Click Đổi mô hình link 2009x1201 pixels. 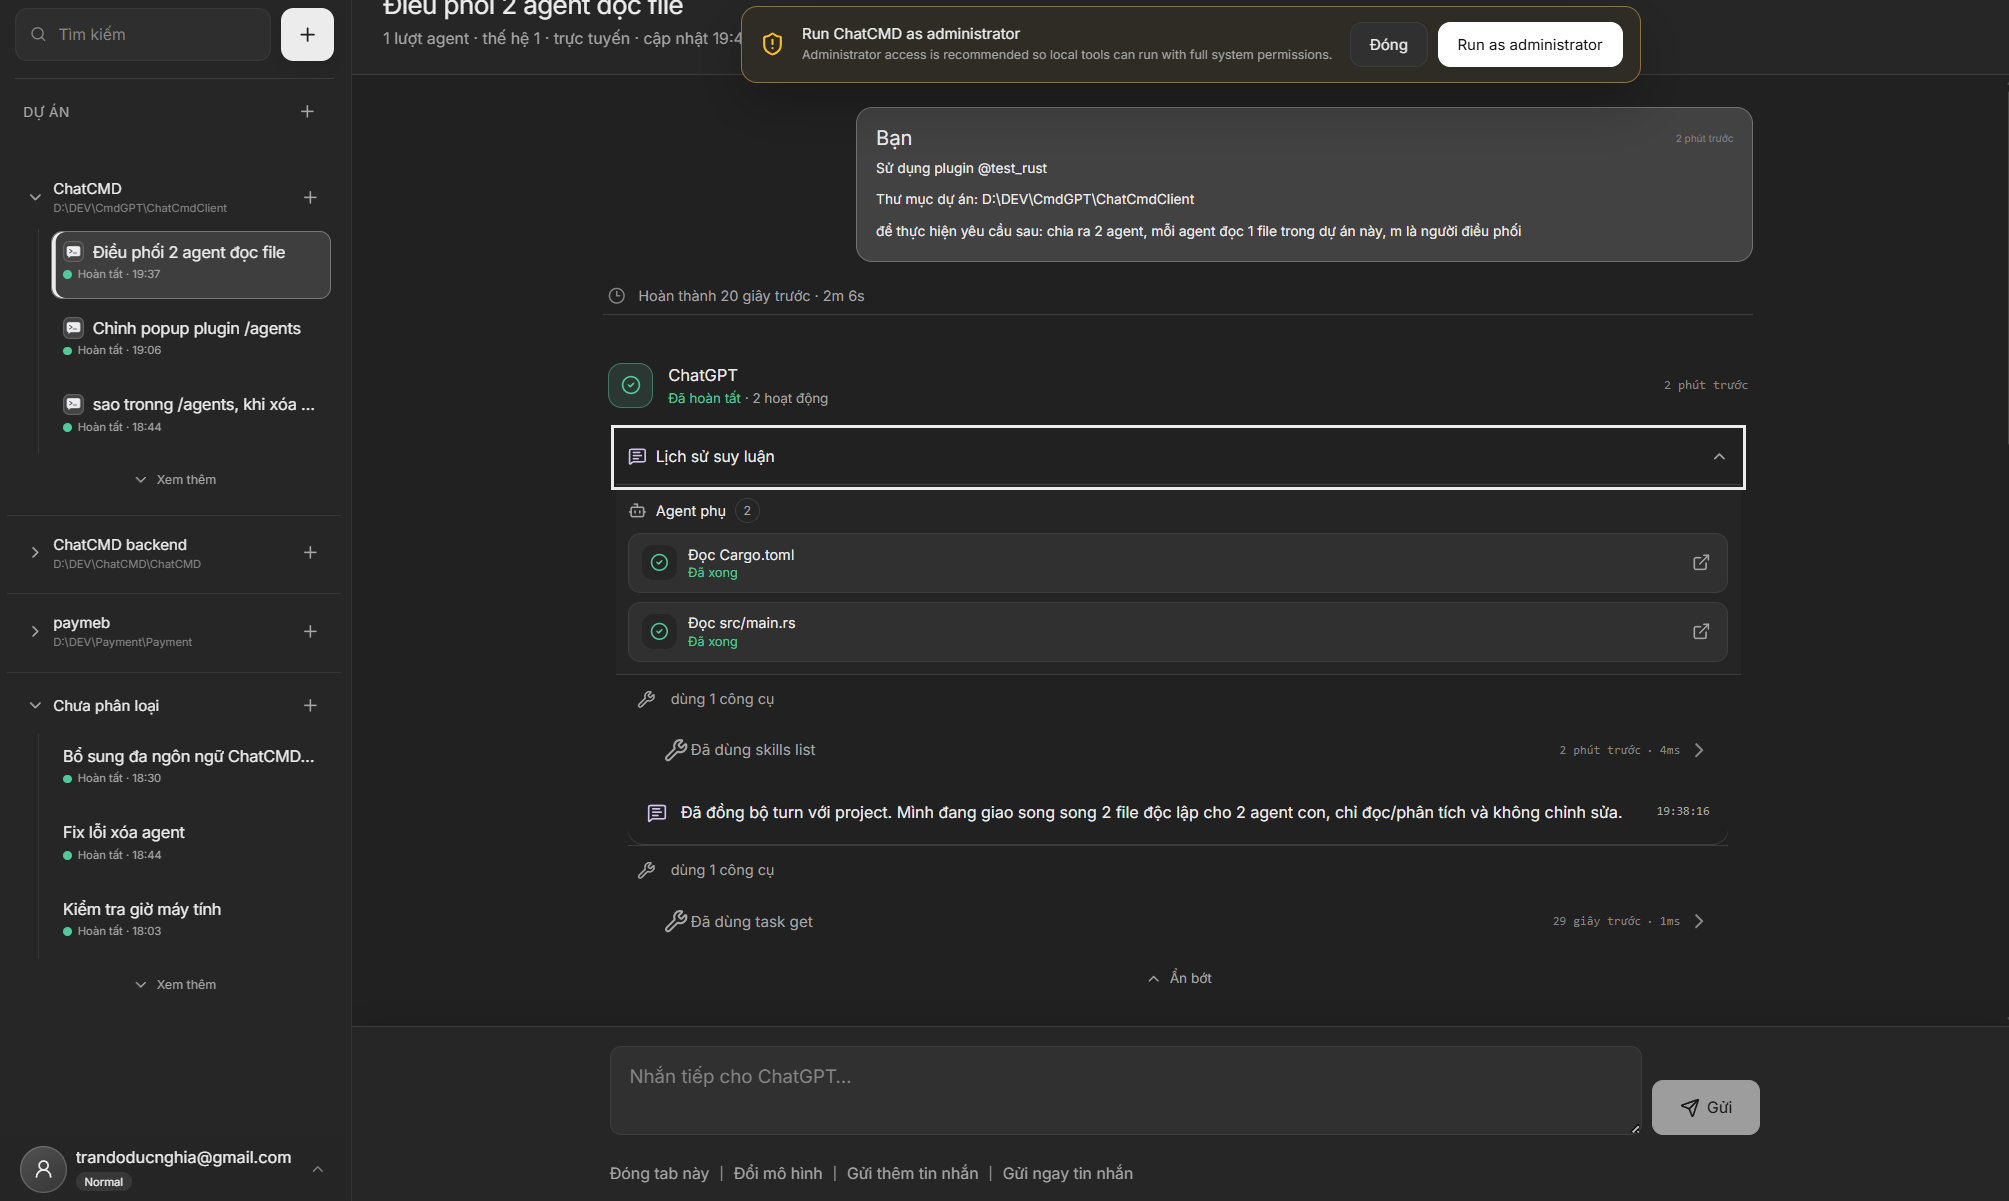click(777, 1173)
